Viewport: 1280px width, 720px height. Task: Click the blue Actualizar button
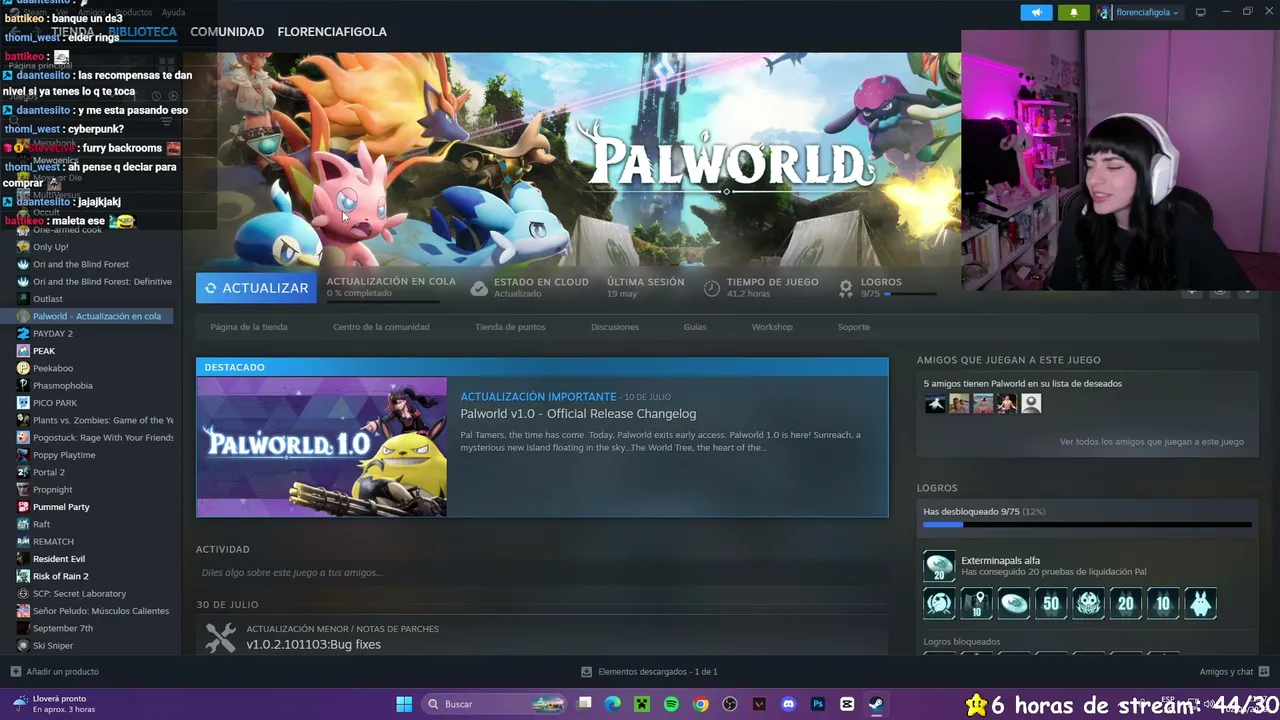(x=256, y=288)
